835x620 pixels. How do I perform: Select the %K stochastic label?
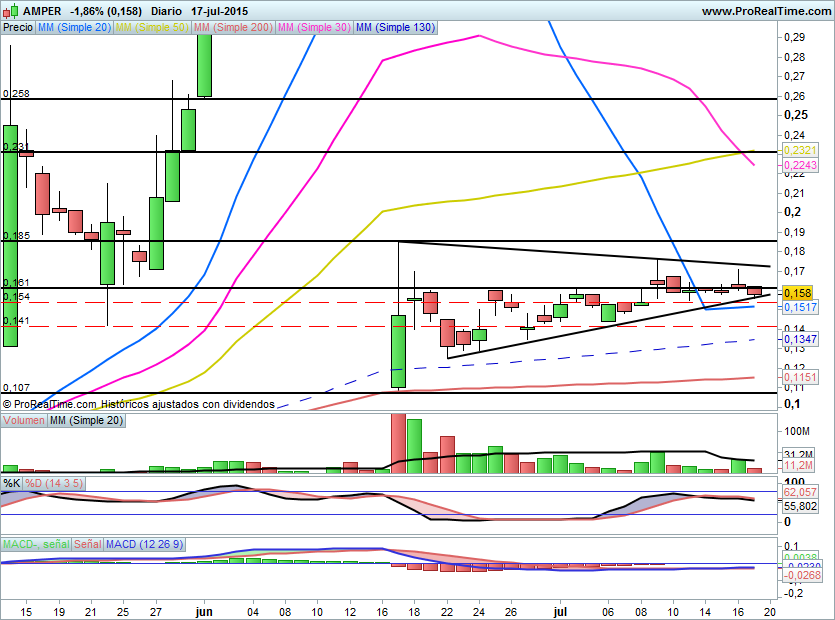click(12, 483)
